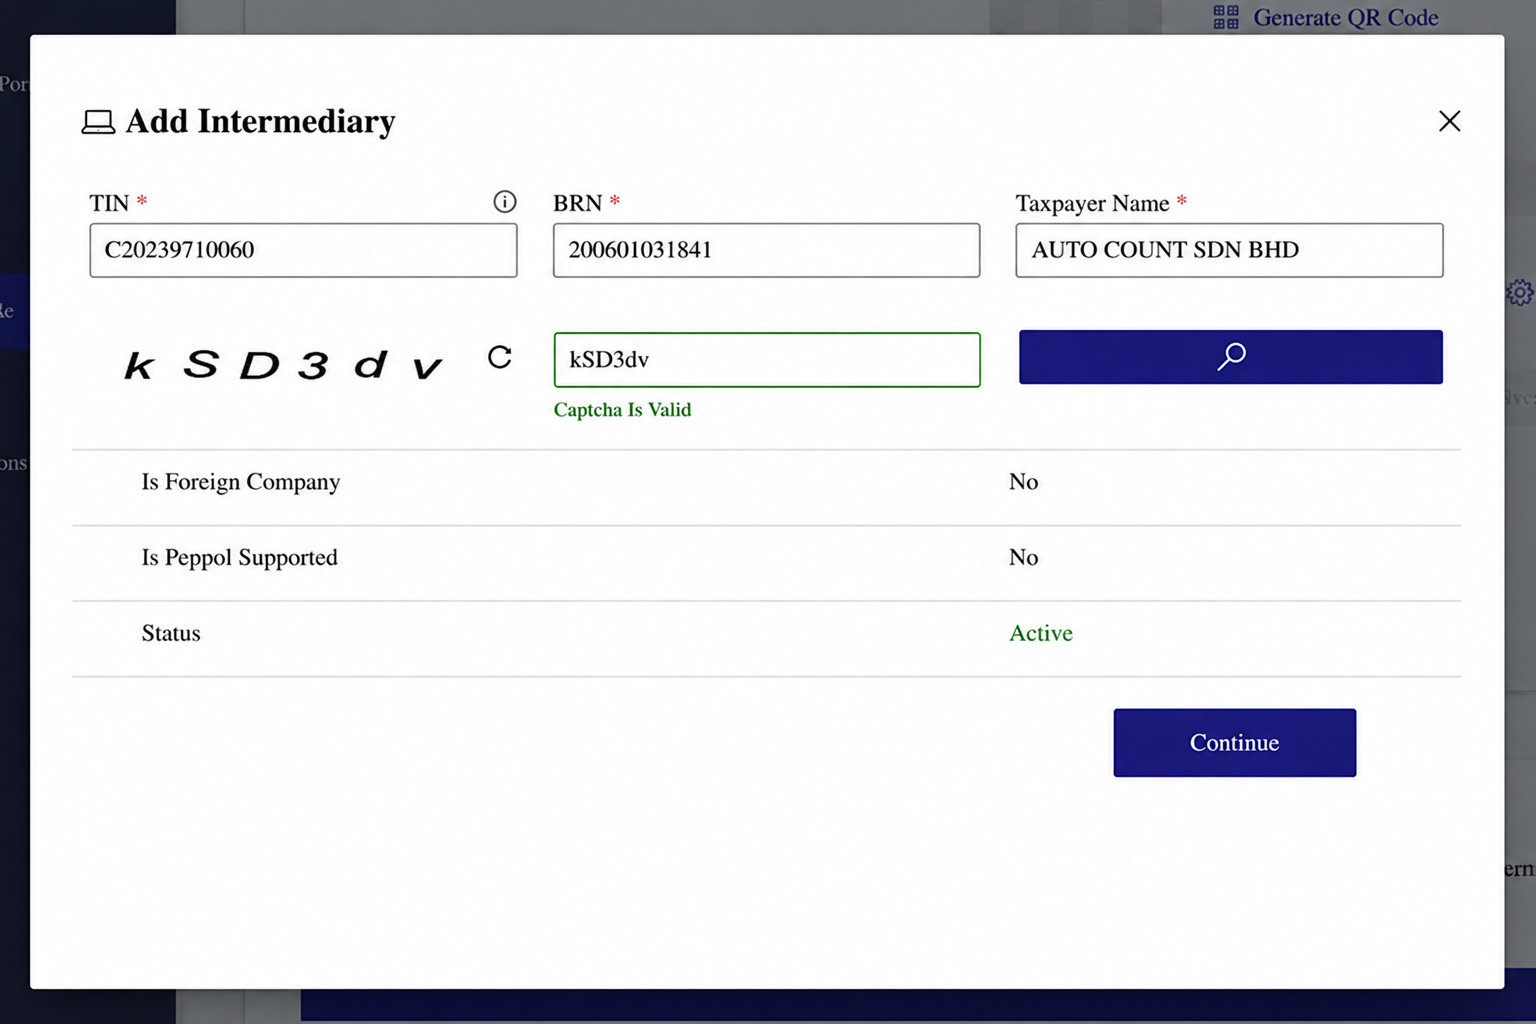Click the 'TIN' field label
The width and height of the screenshot is (1536, 1024).
tap(109, 203)
